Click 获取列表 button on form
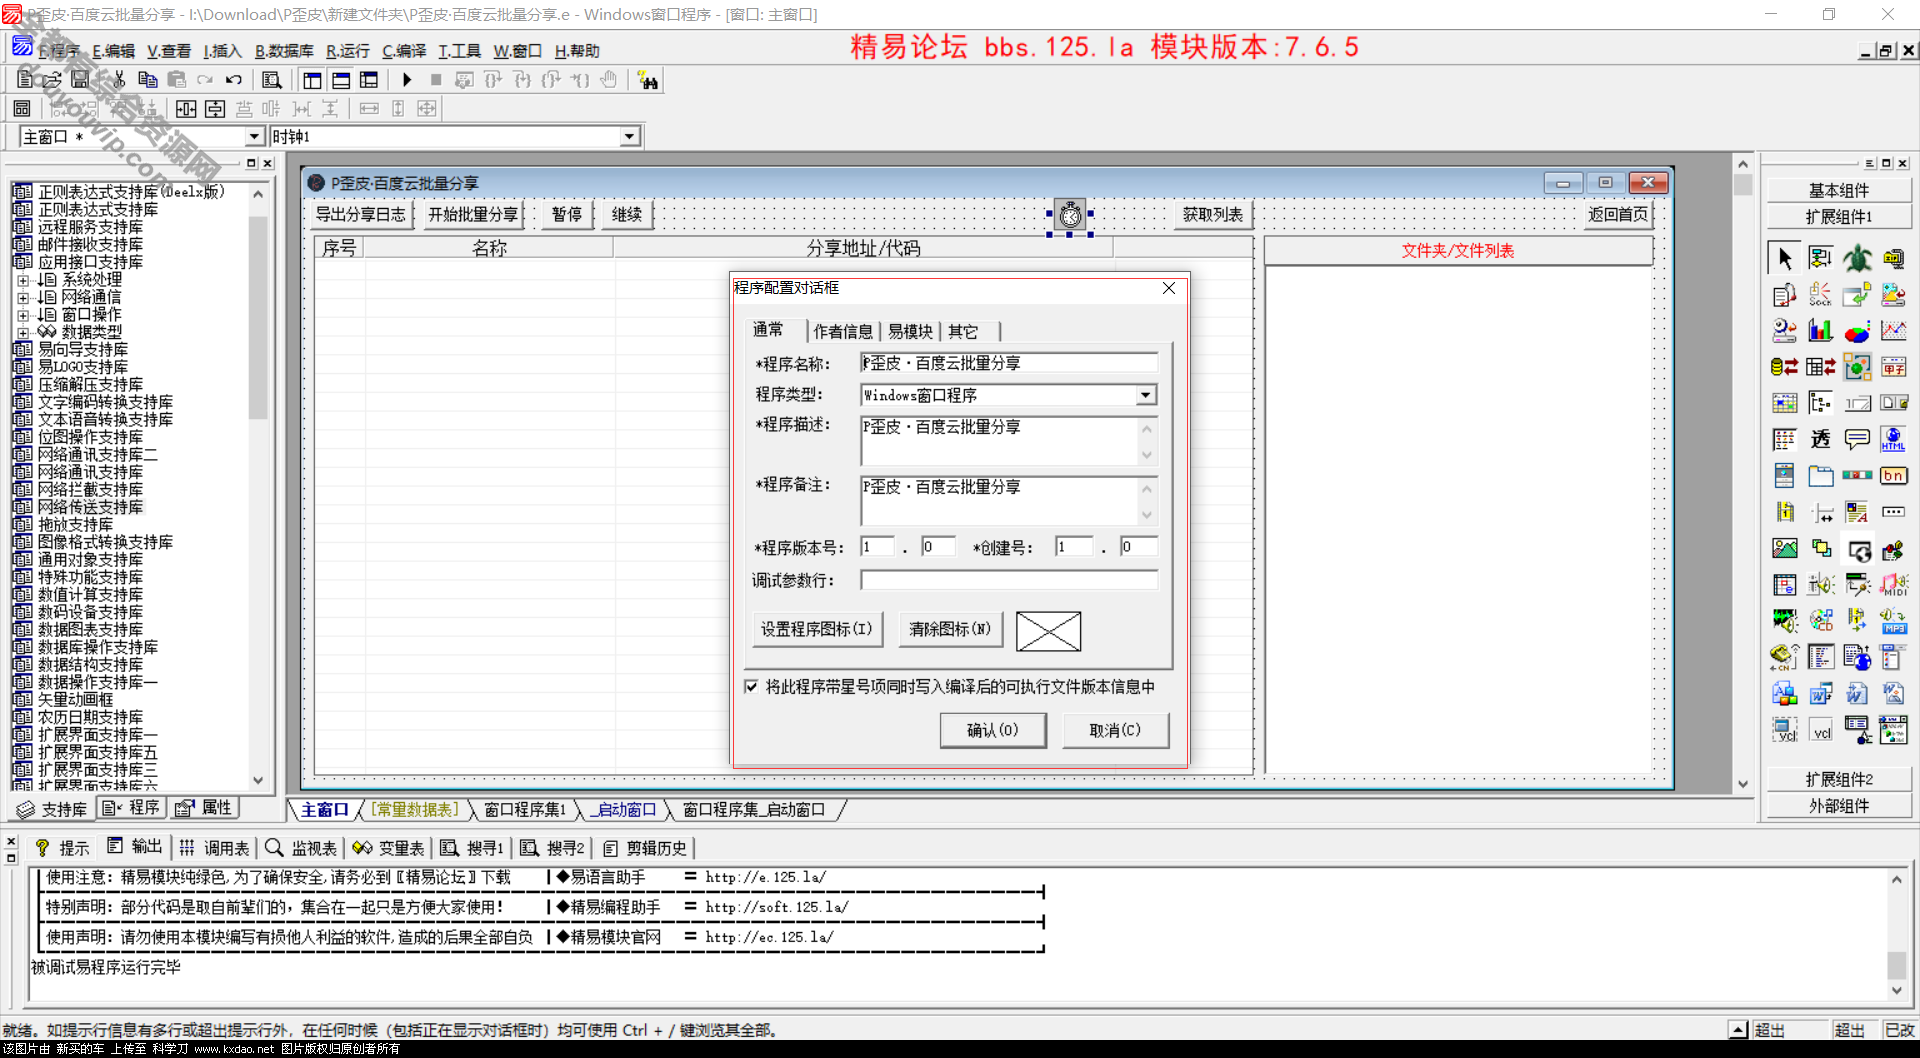Viewport: 1920px width, 1058px height. [1213, 214]
